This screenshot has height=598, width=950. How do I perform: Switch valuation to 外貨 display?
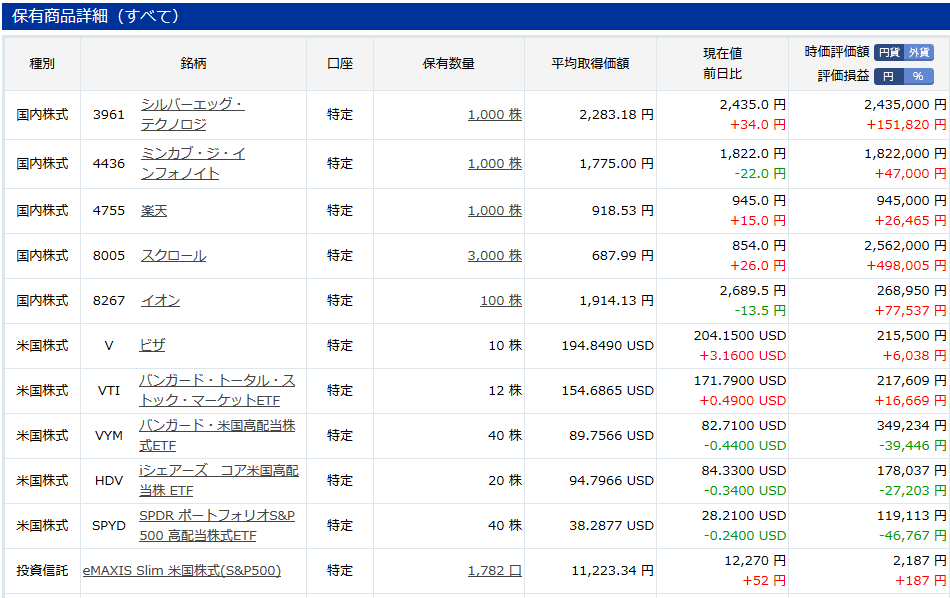[918, 52]
